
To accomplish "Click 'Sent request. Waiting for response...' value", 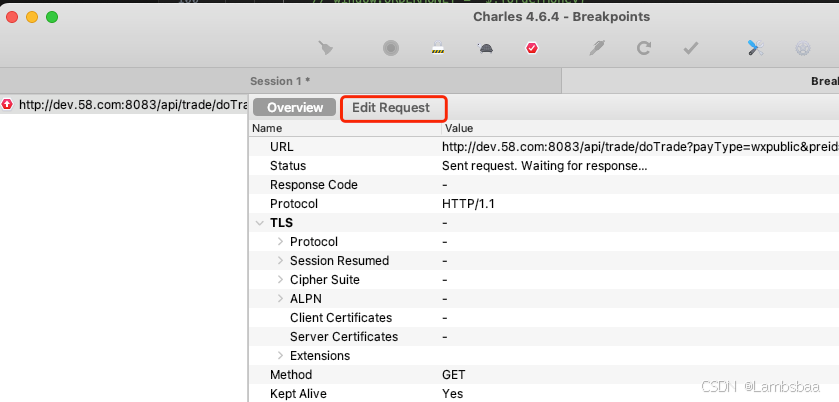I will (x=545, y=166).
